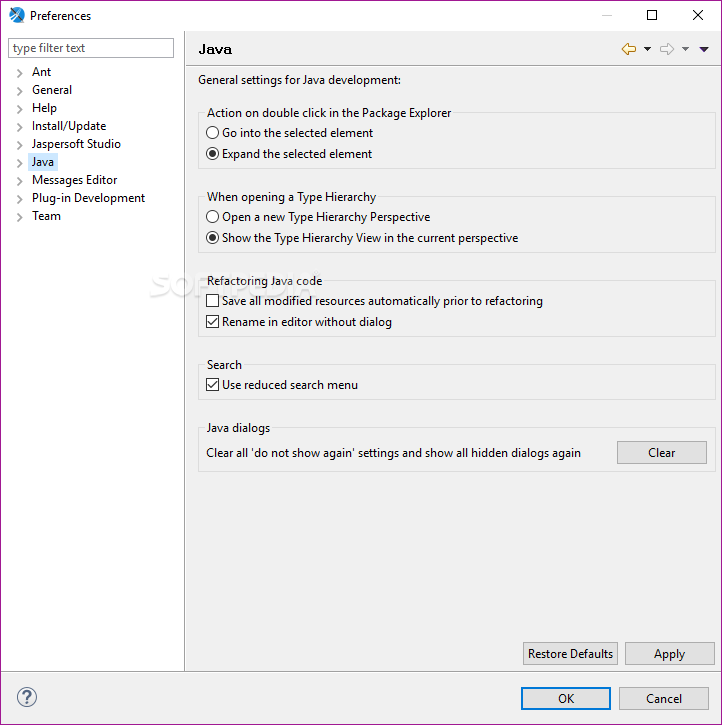Select the Plug-in Development category
The height and width of the screenshot is (725, 722).
pyautogui.click(x=88, y=198)
